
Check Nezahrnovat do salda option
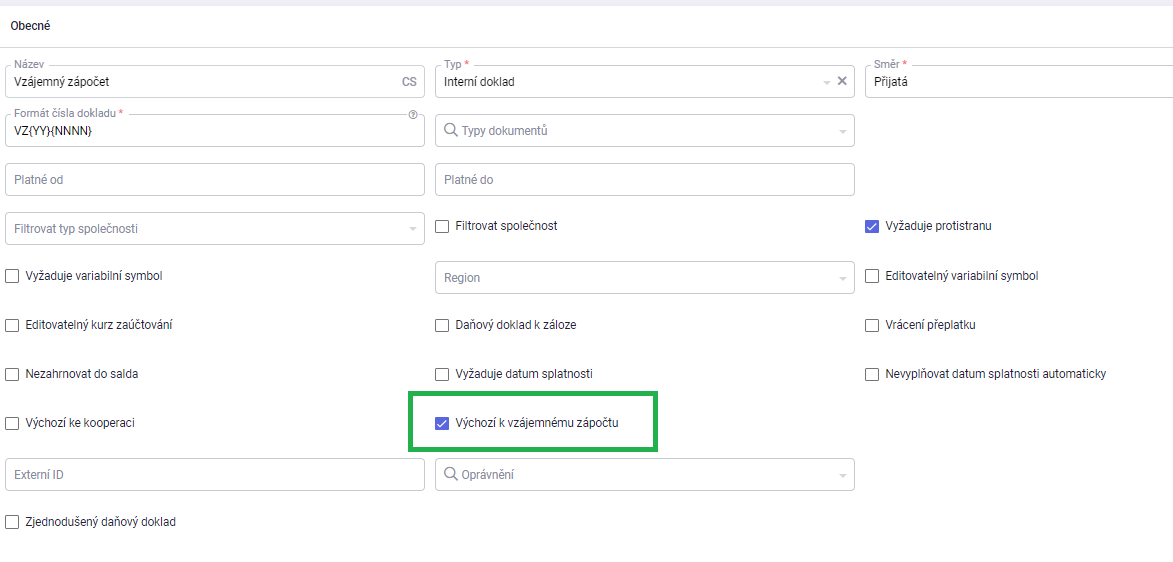pyautogui.click(x=12, y=374)
